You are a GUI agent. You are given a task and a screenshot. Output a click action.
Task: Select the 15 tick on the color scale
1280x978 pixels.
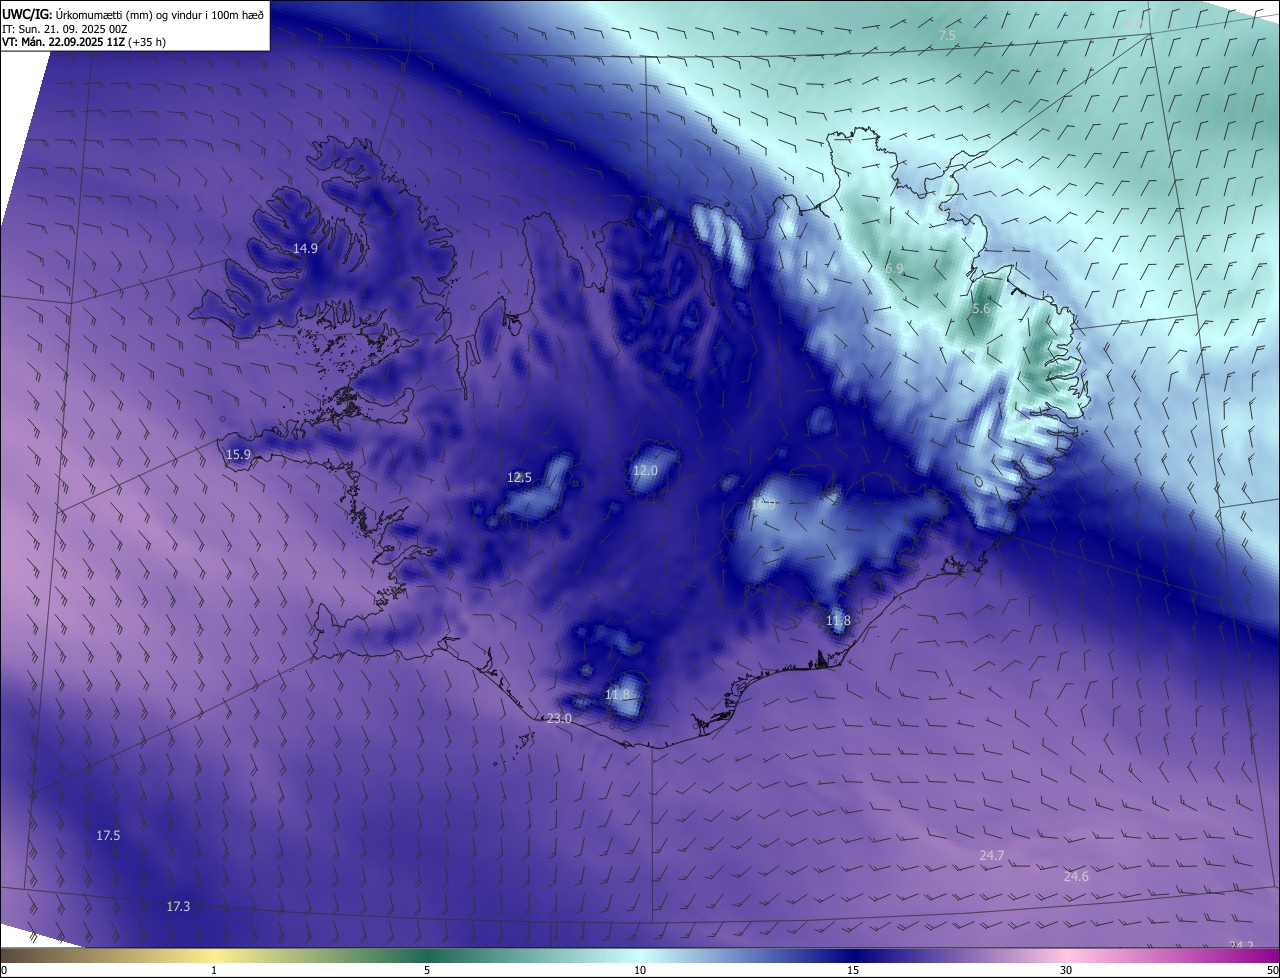point(853,970)
